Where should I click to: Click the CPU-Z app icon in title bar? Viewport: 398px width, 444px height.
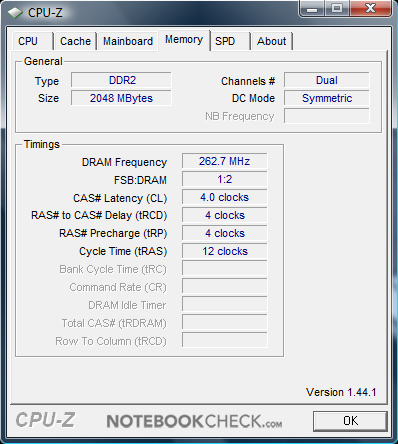click(x=15, y=13)
